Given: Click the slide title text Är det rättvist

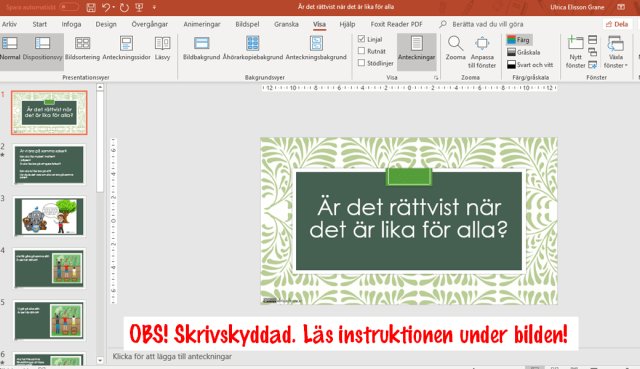Looking at the screenshot, I should [x=409, y=219].
